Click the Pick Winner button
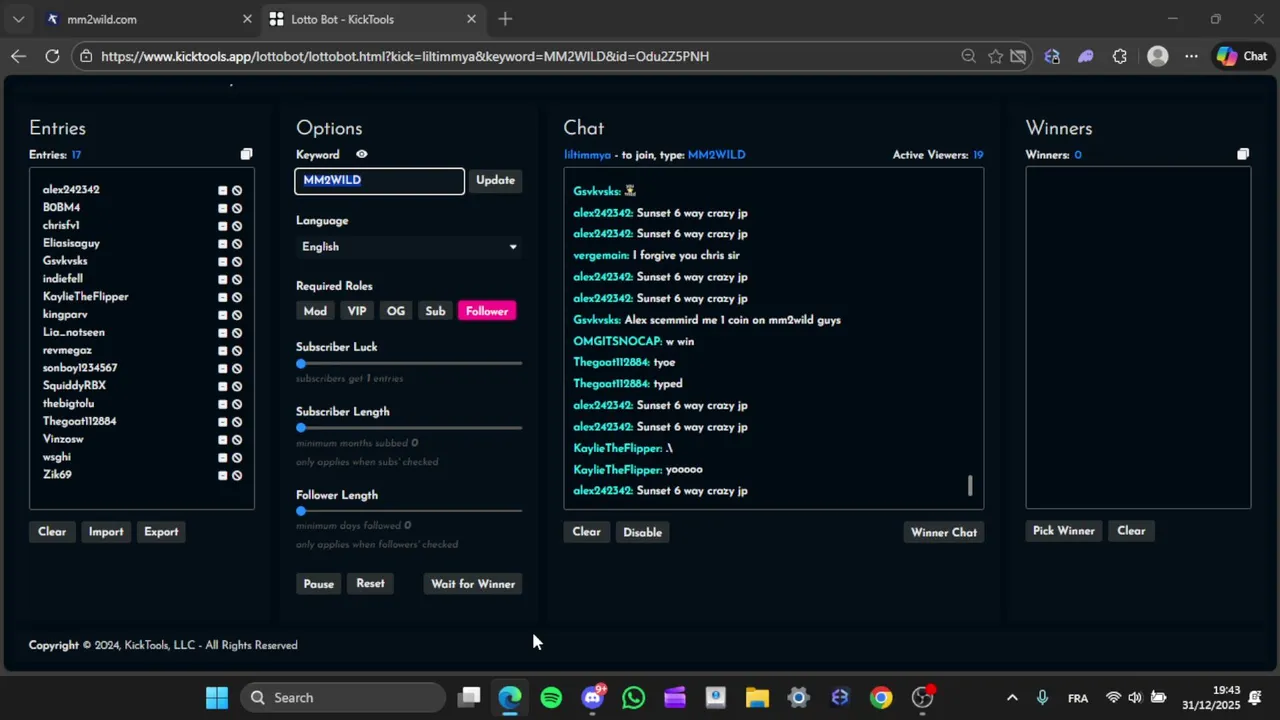Viewport: 1280px width, 720px height. coord(1064,531)
